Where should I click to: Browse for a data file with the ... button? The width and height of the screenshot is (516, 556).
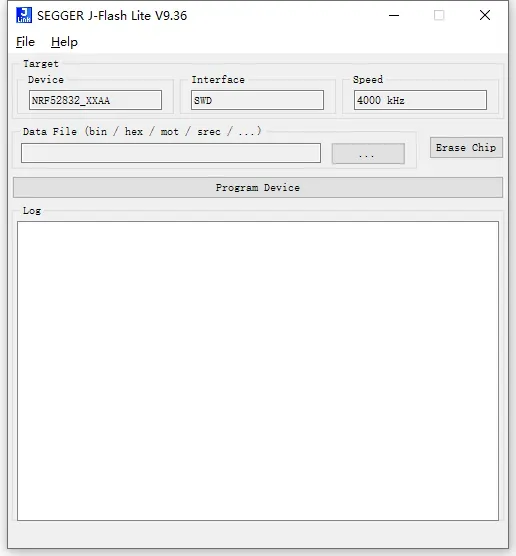coord(368,154)
